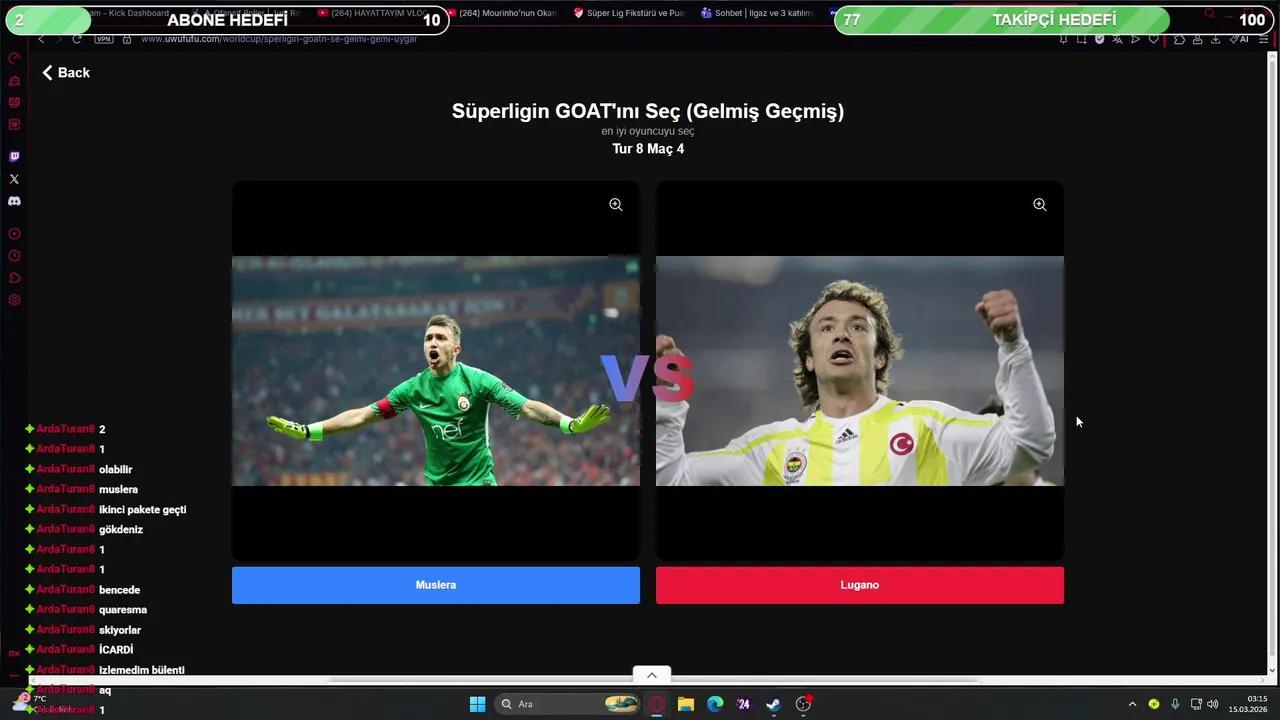Switch to the Sohbet Teams tab
1280x720 pixels.
758,13
